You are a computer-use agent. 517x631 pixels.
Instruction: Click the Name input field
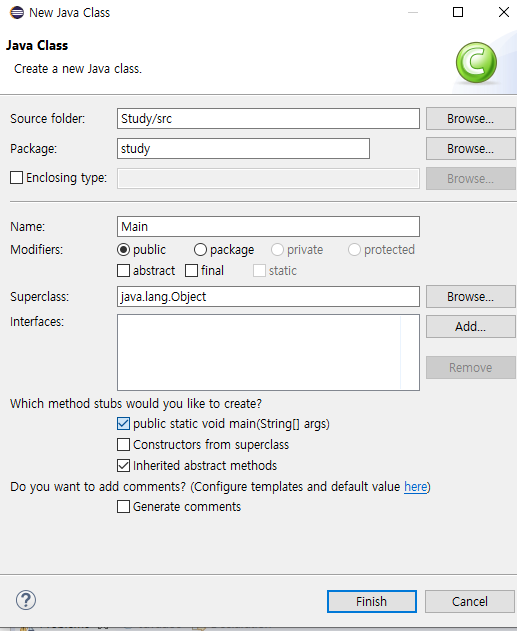pos(268,227)
